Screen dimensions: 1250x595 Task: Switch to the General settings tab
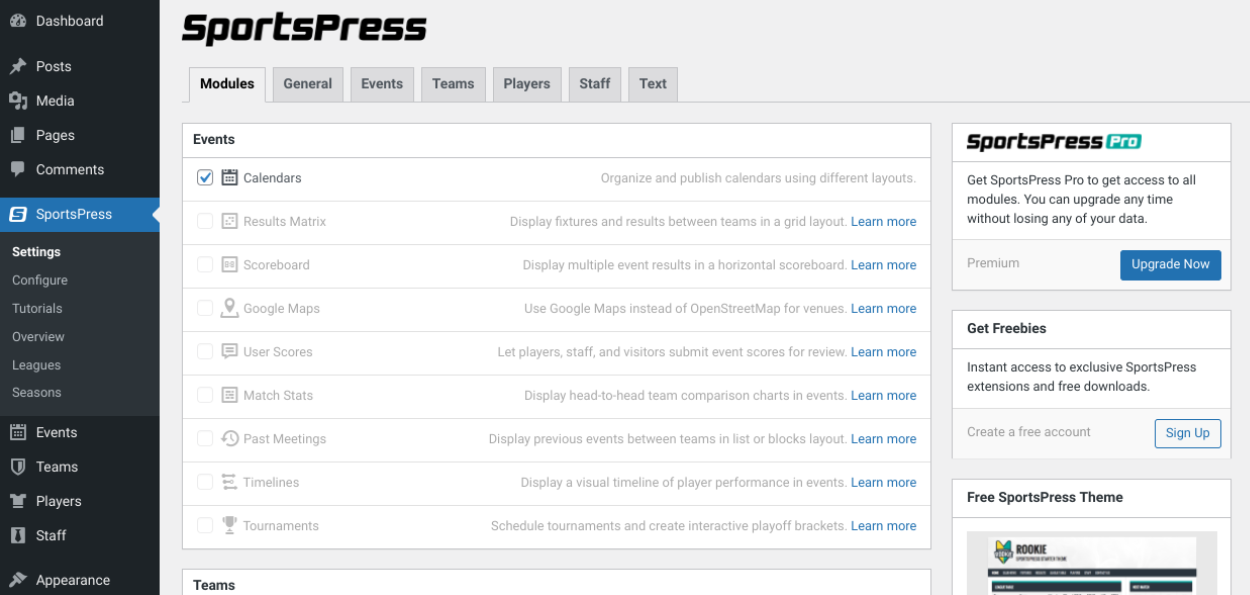[x=307, y=84]
